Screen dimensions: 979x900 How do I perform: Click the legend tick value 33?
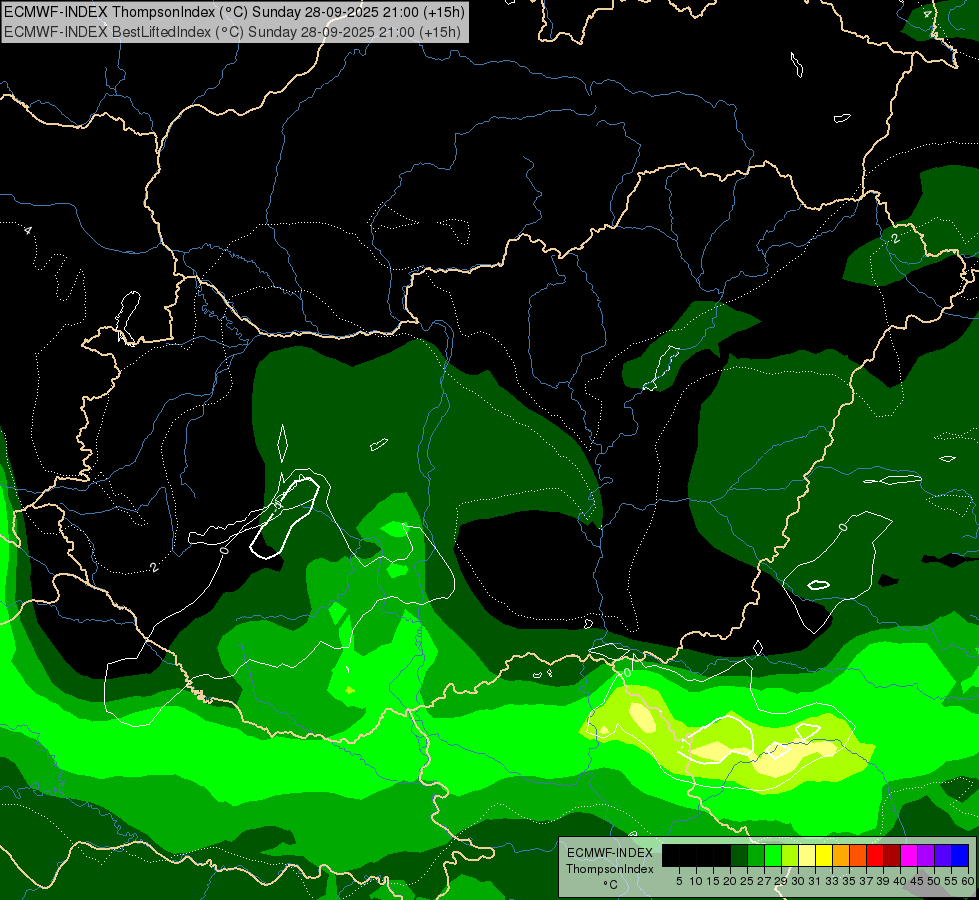(x=832, y=881)
